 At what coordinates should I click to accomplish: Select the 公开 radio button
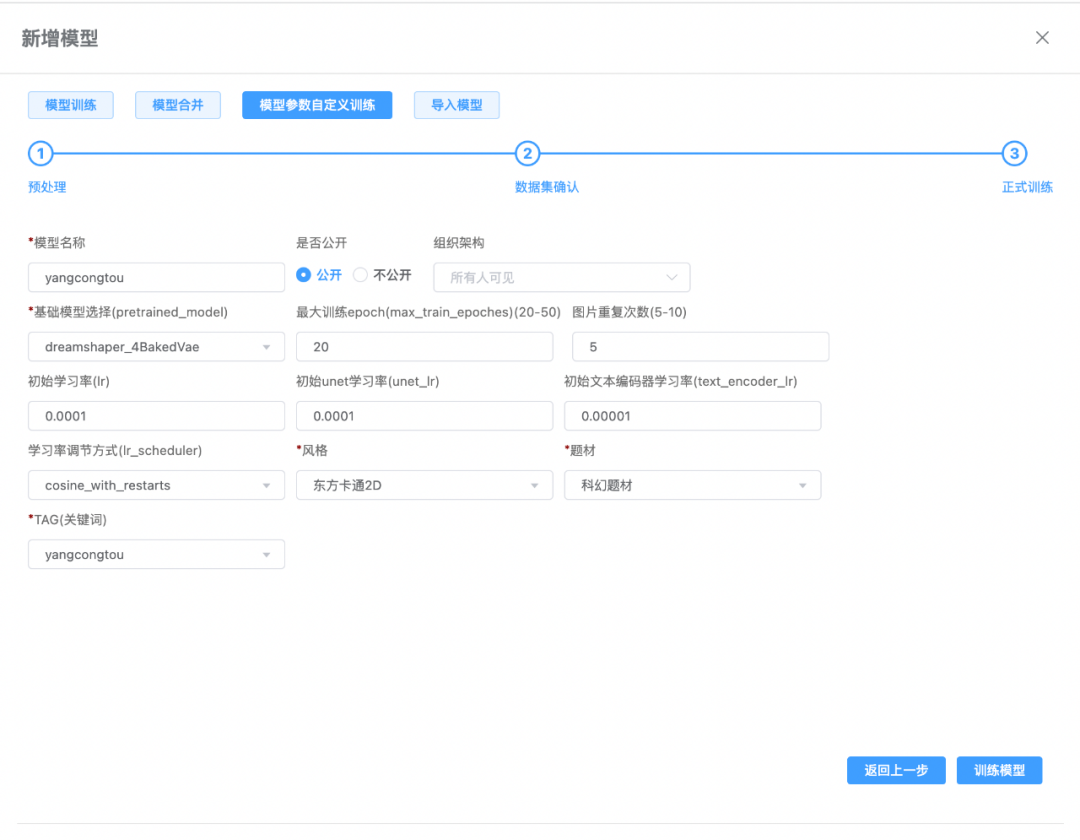303,275
